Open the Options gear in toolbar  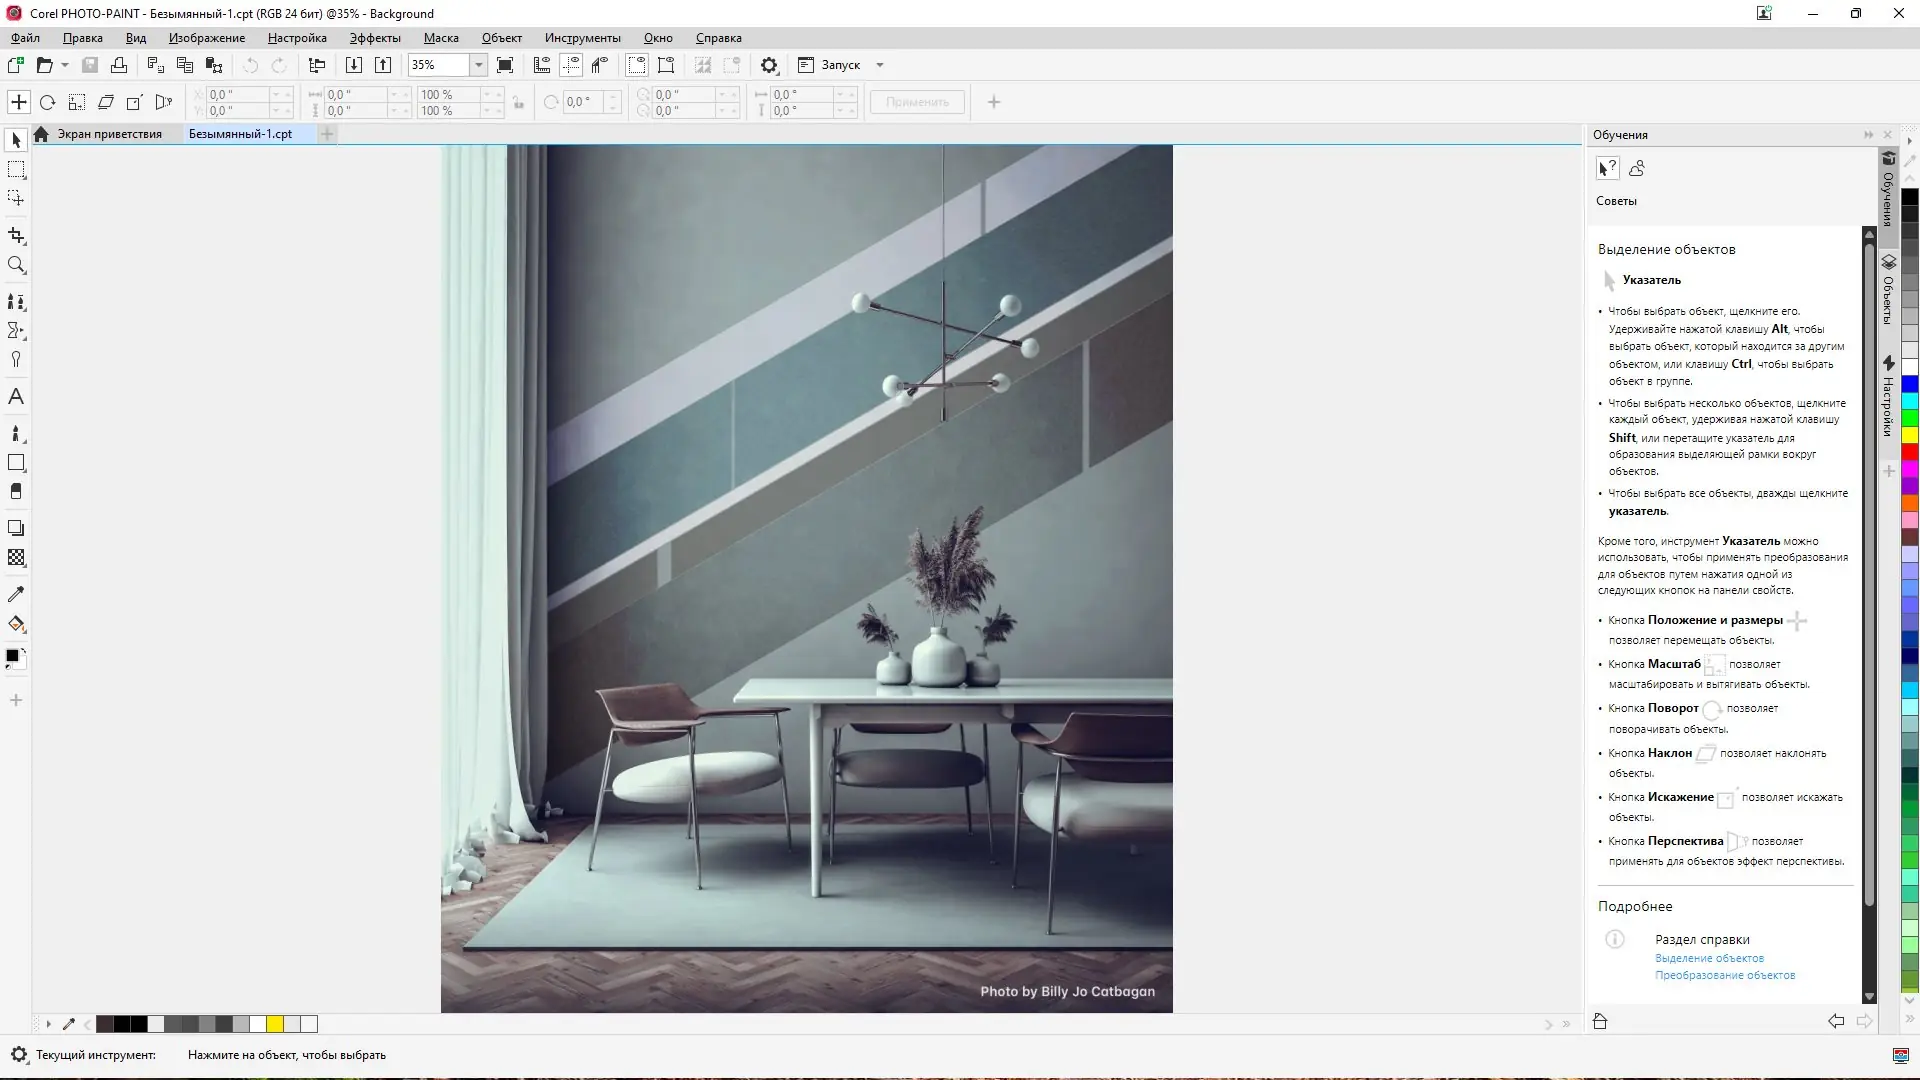(768, 65)
